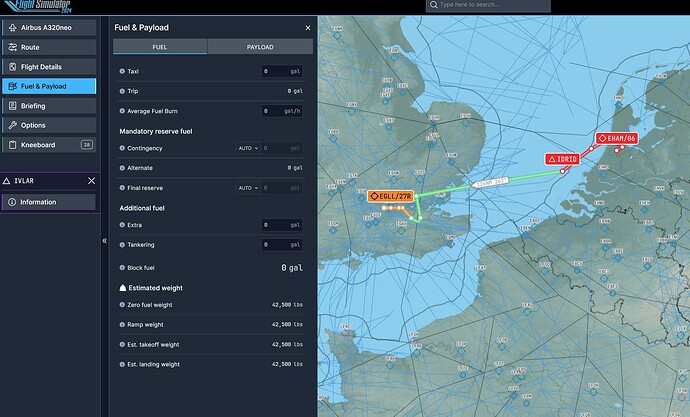Open Flight Details in the sidebar
Screen dimensions: 690x417
[49, 67]
